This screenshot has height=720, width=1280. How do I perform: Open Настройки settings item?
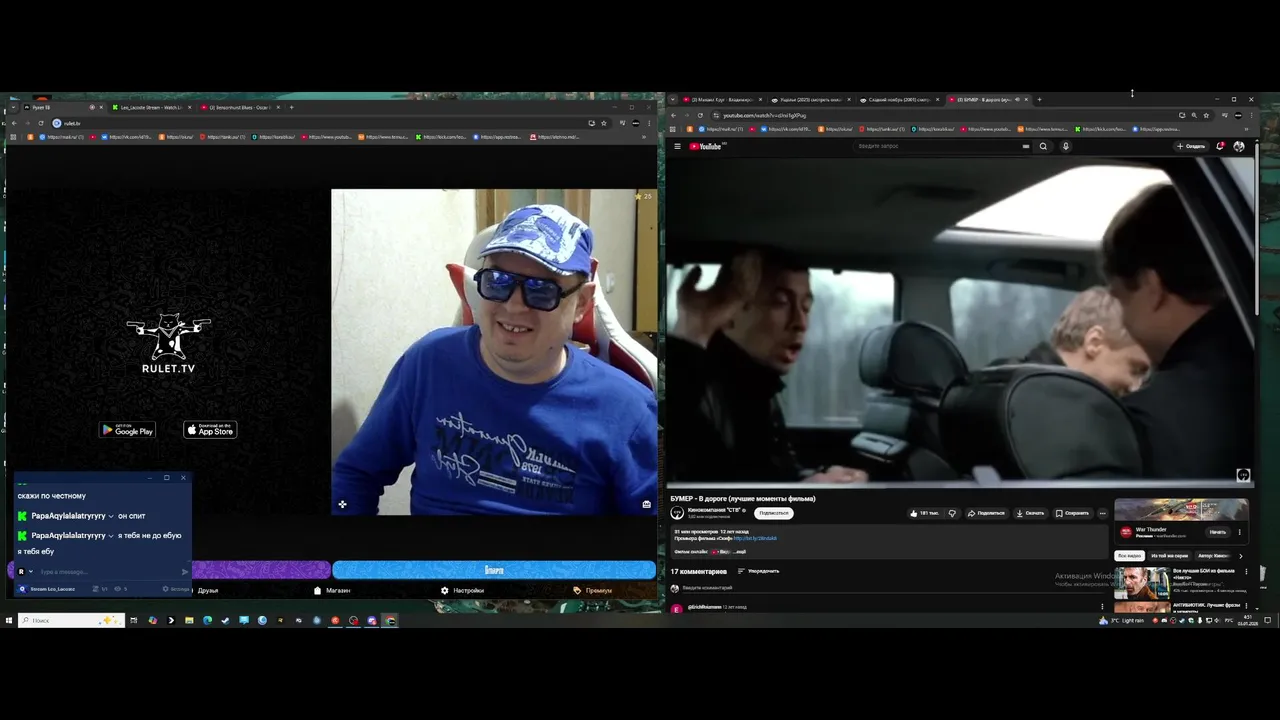(x=463, y=590)
